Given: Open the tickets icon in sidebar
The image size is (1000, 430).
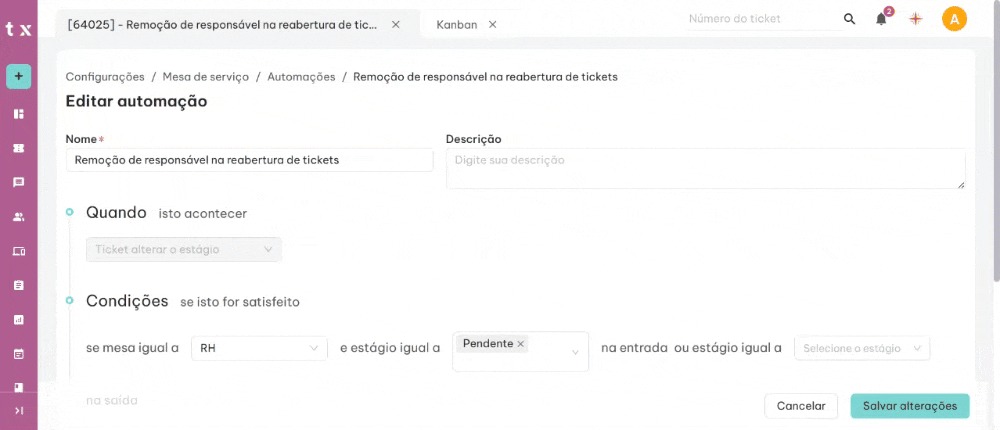Looking at the screenshot, I should (18, 148).
